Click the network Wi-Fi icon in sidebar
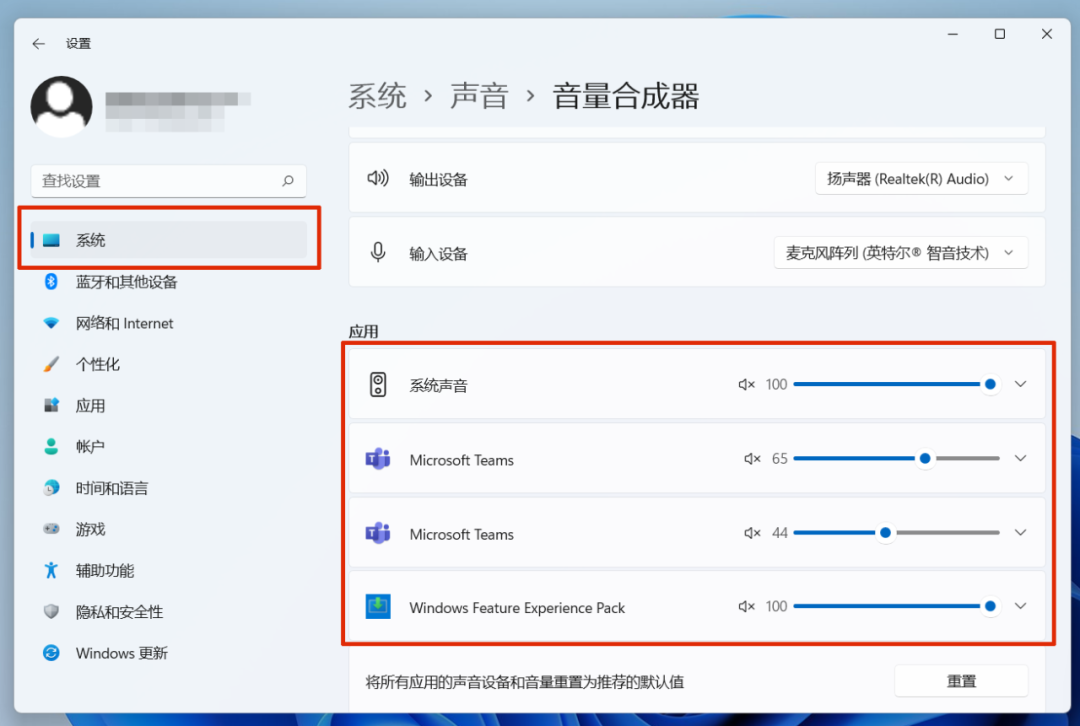Screen dimensions: 1080x726 tap(51, 323)
